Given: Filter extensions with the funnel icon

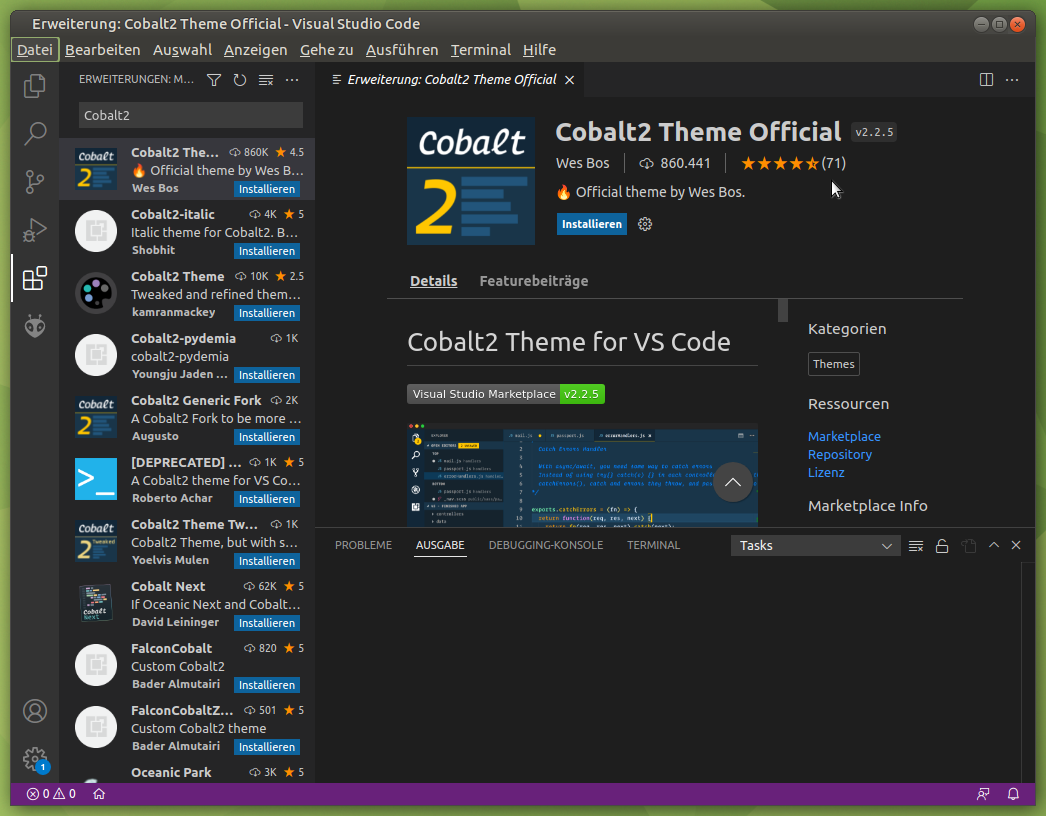Looking at the screenshot, I should pyautogui.click(x=214, y=80).
